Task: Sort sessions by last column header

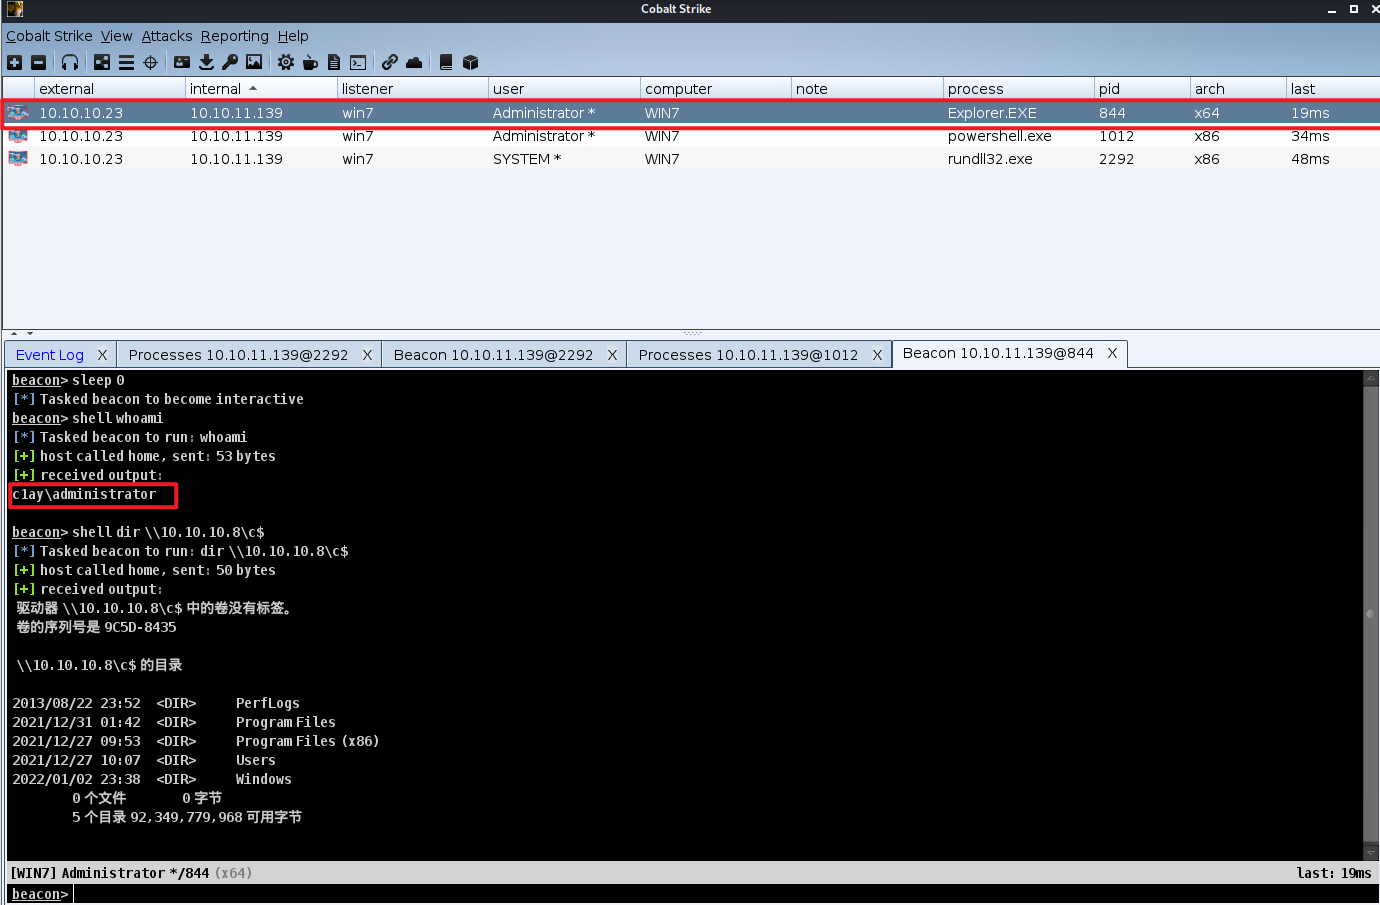Action: tap(1333, 89)
